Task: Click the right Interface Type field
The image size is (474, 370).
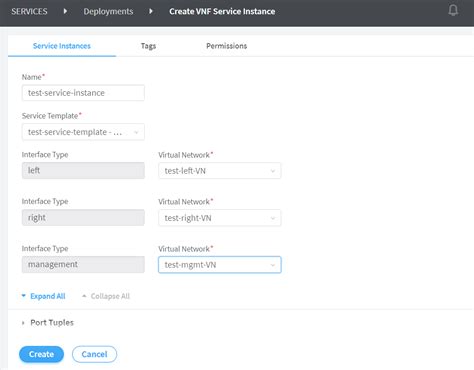Action: click(x=83, y=218)
